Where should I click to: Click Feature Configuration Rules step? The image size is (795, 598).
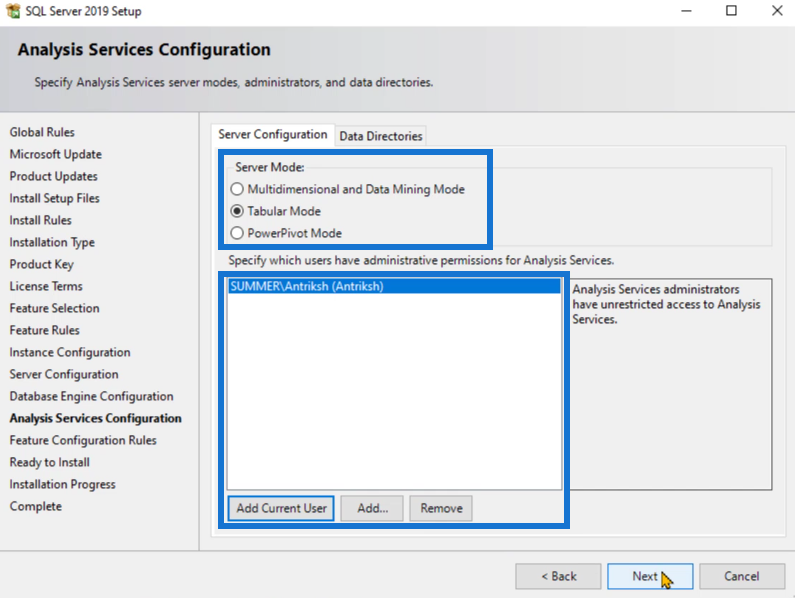(83, 440)
